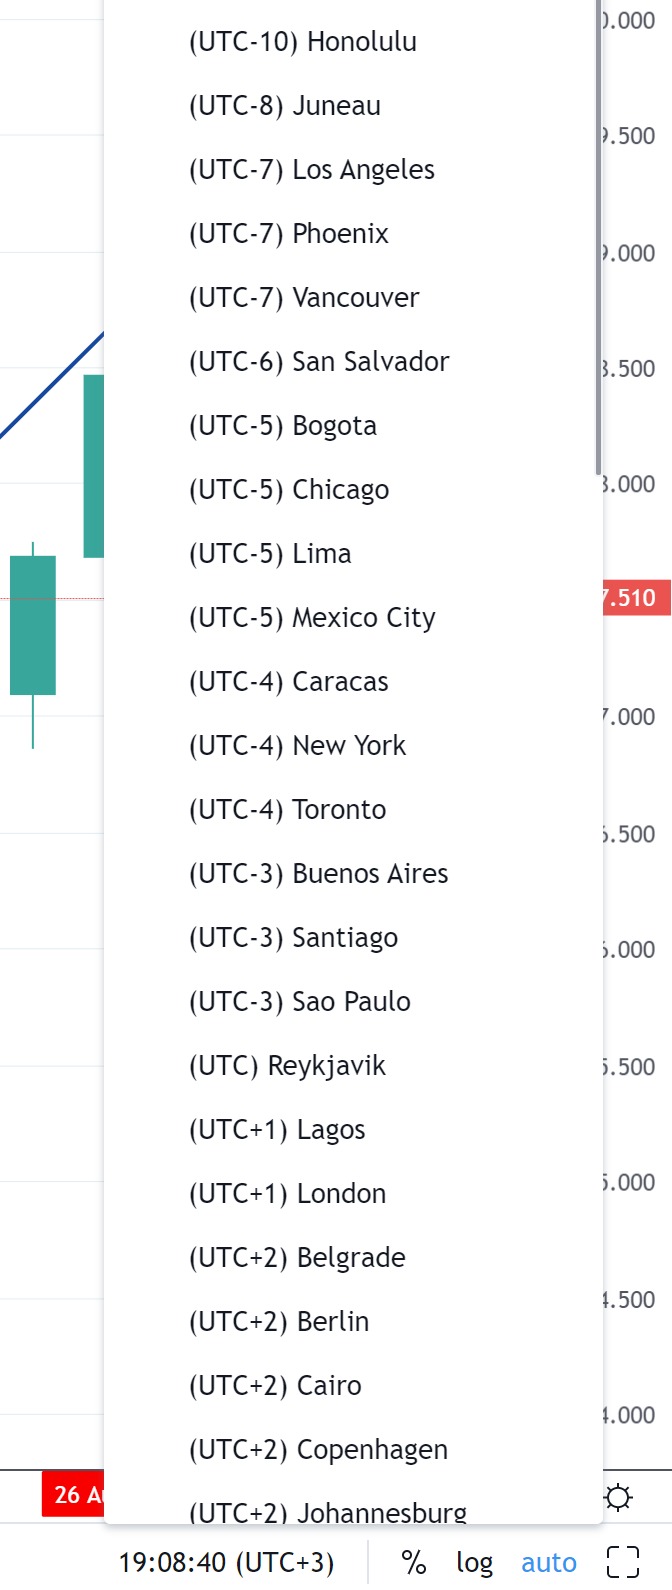Select (UTC+2) Berlin timezone

pos(278,1321)
